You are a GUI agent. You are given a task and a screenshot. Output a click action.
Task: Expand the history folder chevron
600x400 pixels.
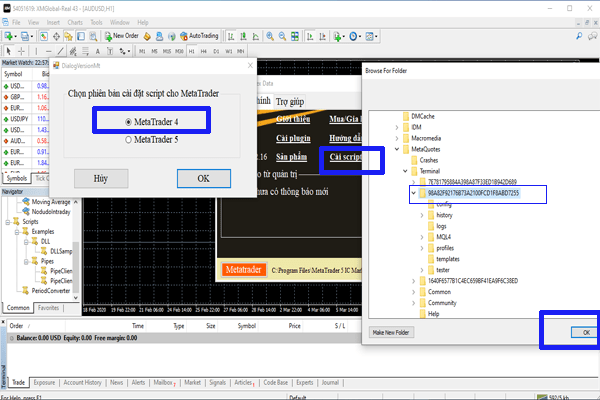click(x=422, y=215)
